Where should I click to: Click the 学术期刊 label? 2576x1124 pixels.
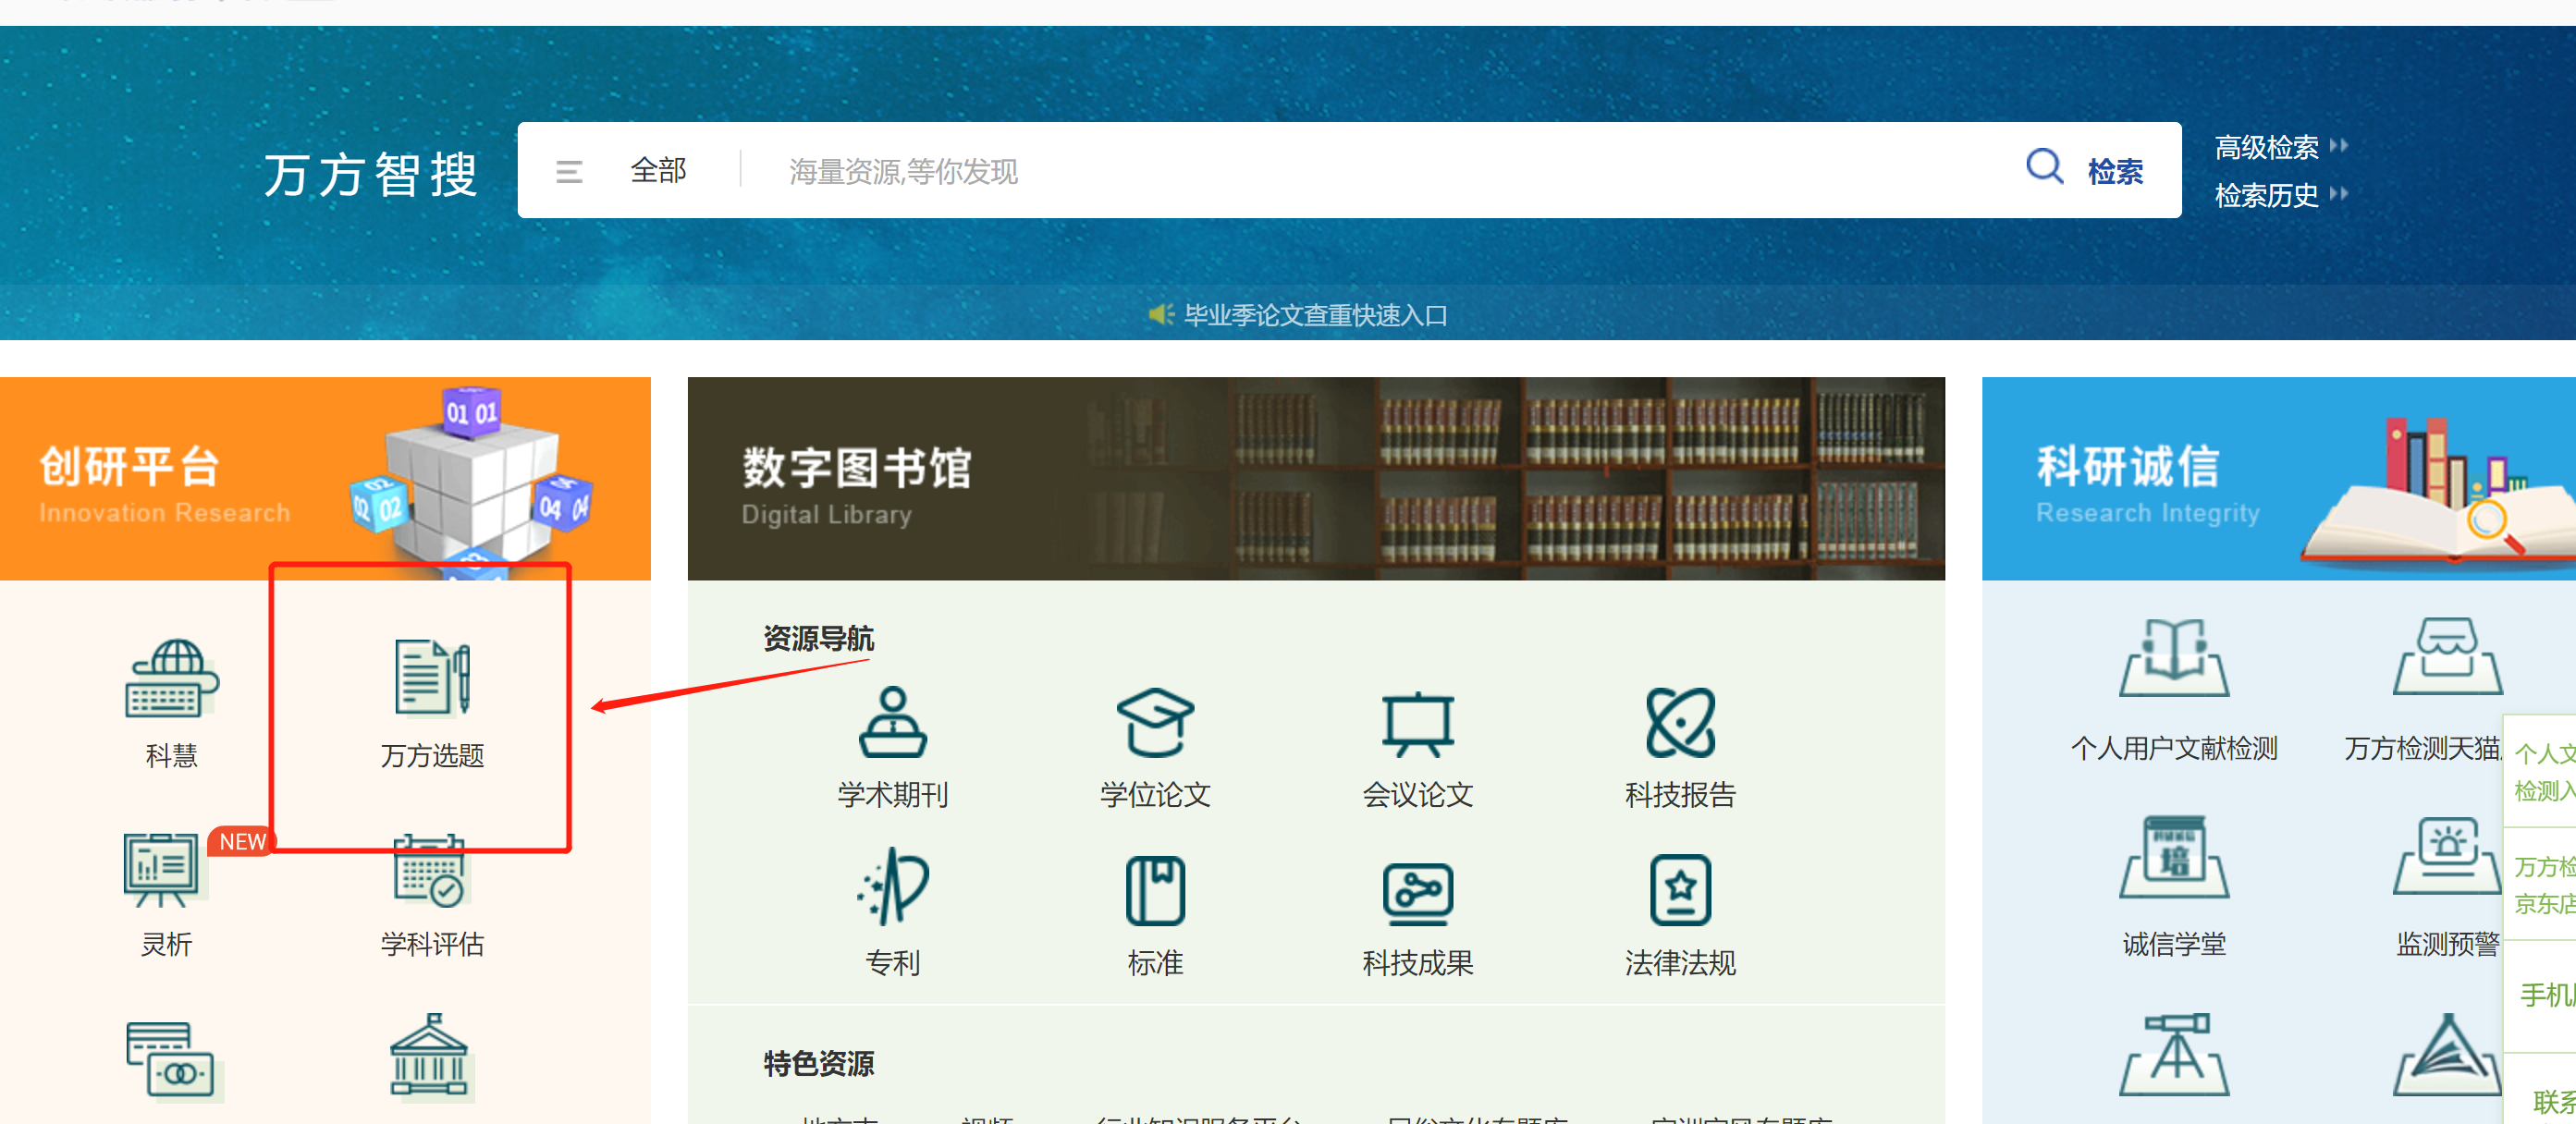pos(893,795)
